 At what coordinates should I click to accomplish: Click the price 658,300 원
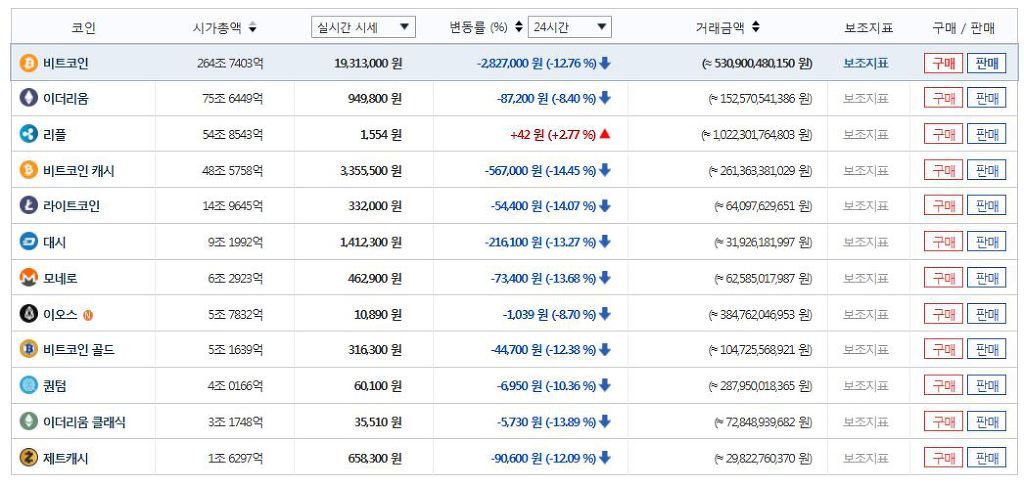(x=376, y=458)
